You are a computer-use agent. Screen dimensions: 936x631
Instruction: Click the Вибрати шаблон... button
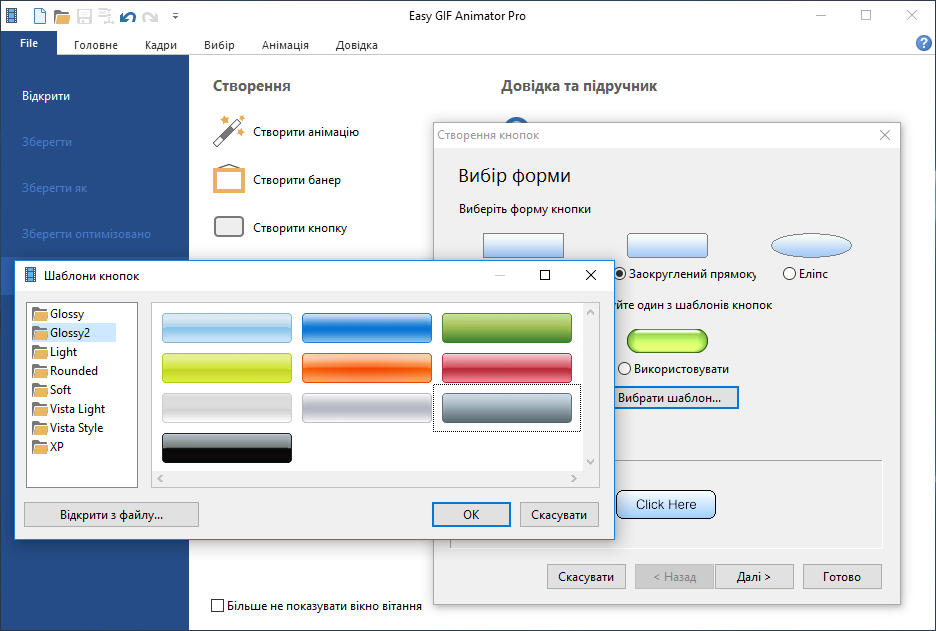(676, 398)
